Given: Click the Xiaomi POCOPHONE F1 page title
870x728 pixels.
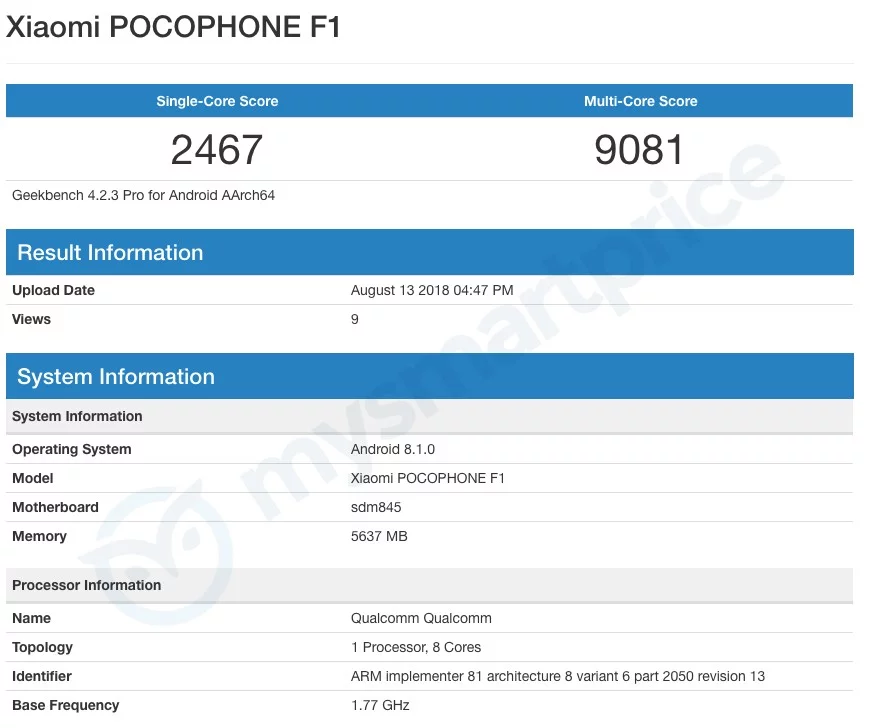Looking at the screenshot, I should click(172, 26).
